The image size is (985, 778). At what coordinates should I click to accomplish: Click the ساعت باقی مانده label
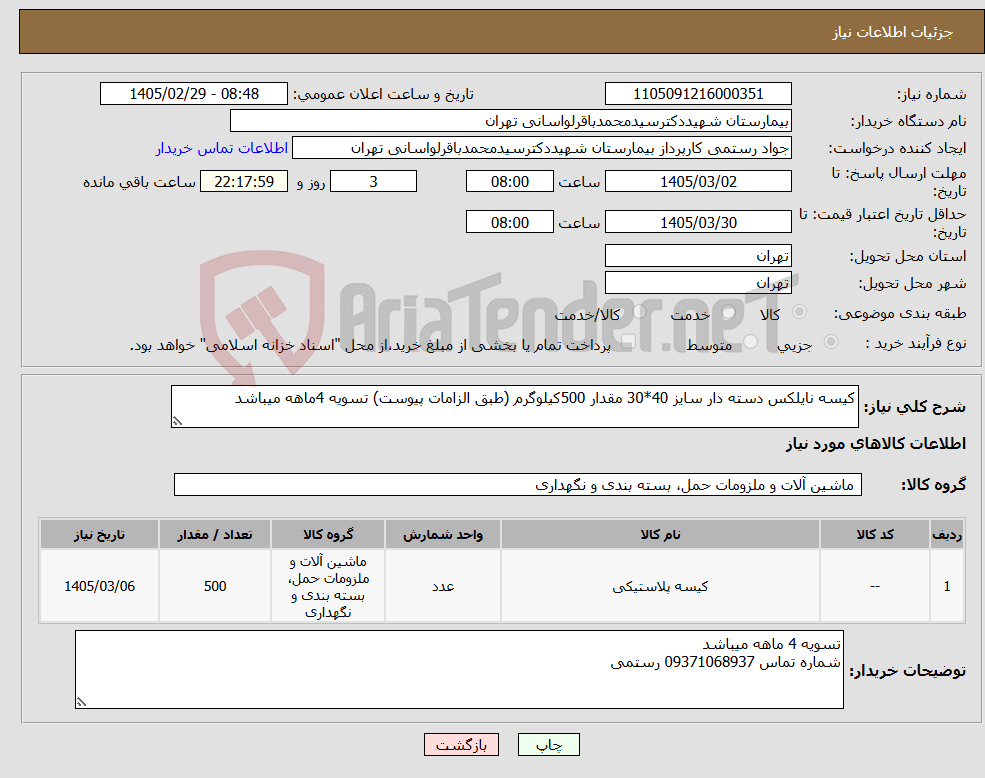coord(139,182)
